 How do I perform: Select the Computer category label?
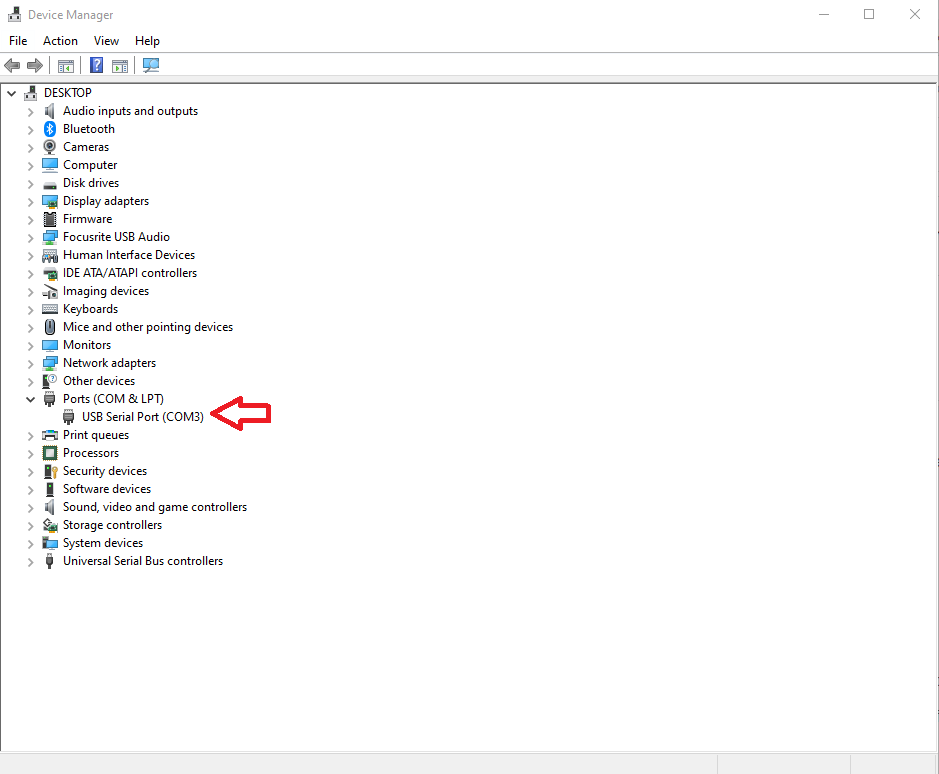click(x=90, y=165)
